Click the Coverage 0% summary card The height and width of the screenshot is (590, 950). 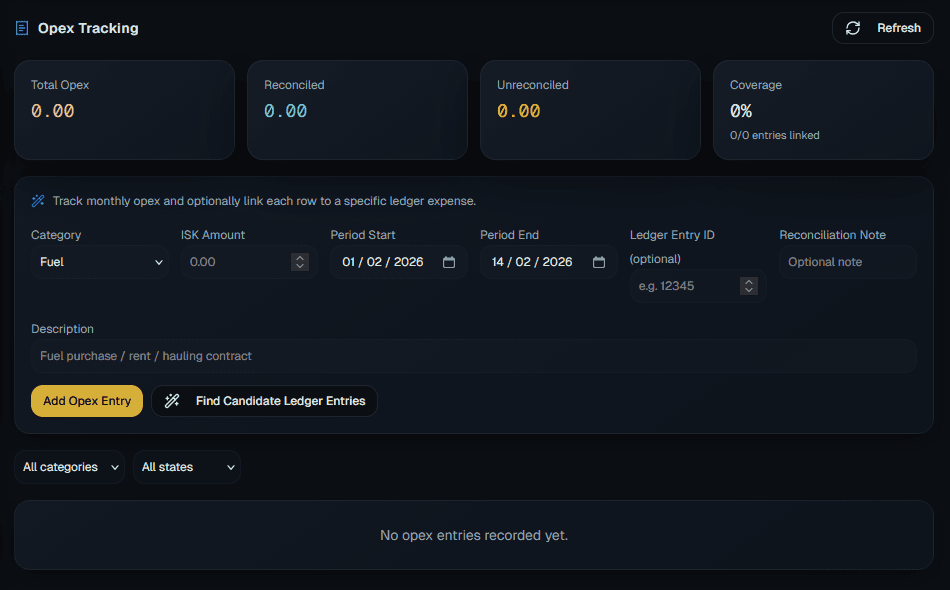click(x=822, y=110)
